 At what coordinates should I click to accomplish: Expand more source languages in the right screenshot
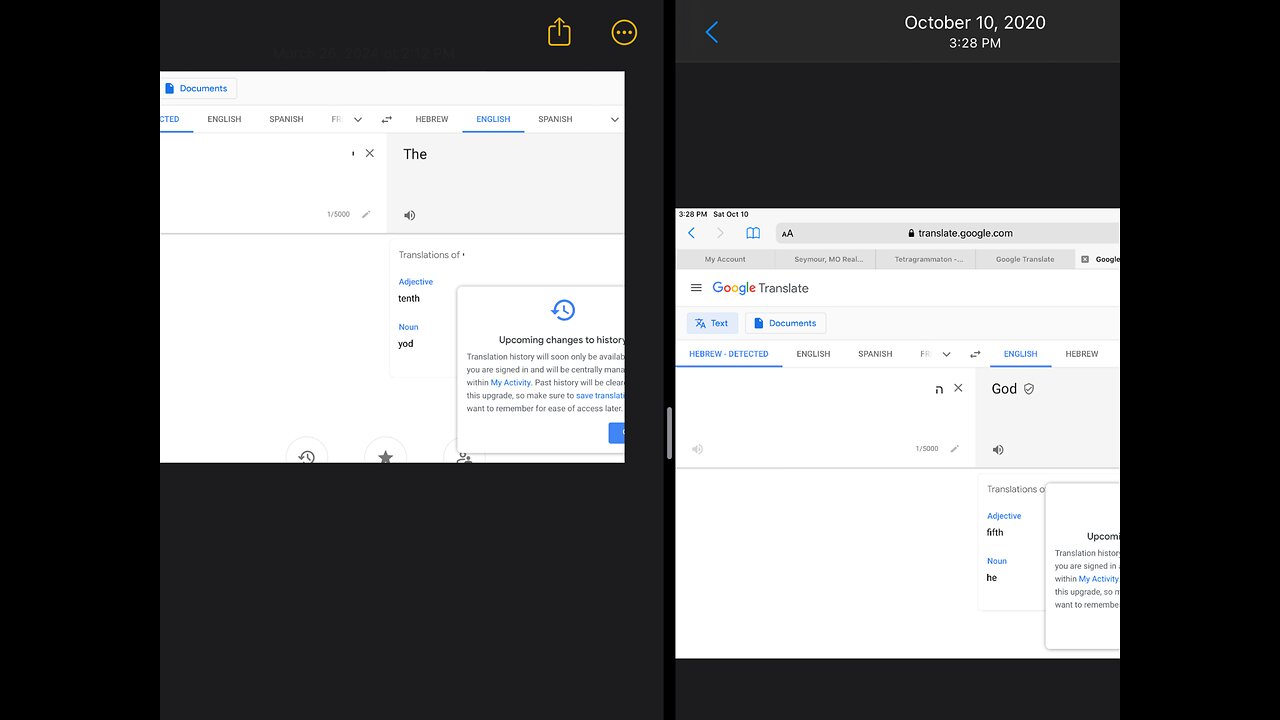coord(946,354)
